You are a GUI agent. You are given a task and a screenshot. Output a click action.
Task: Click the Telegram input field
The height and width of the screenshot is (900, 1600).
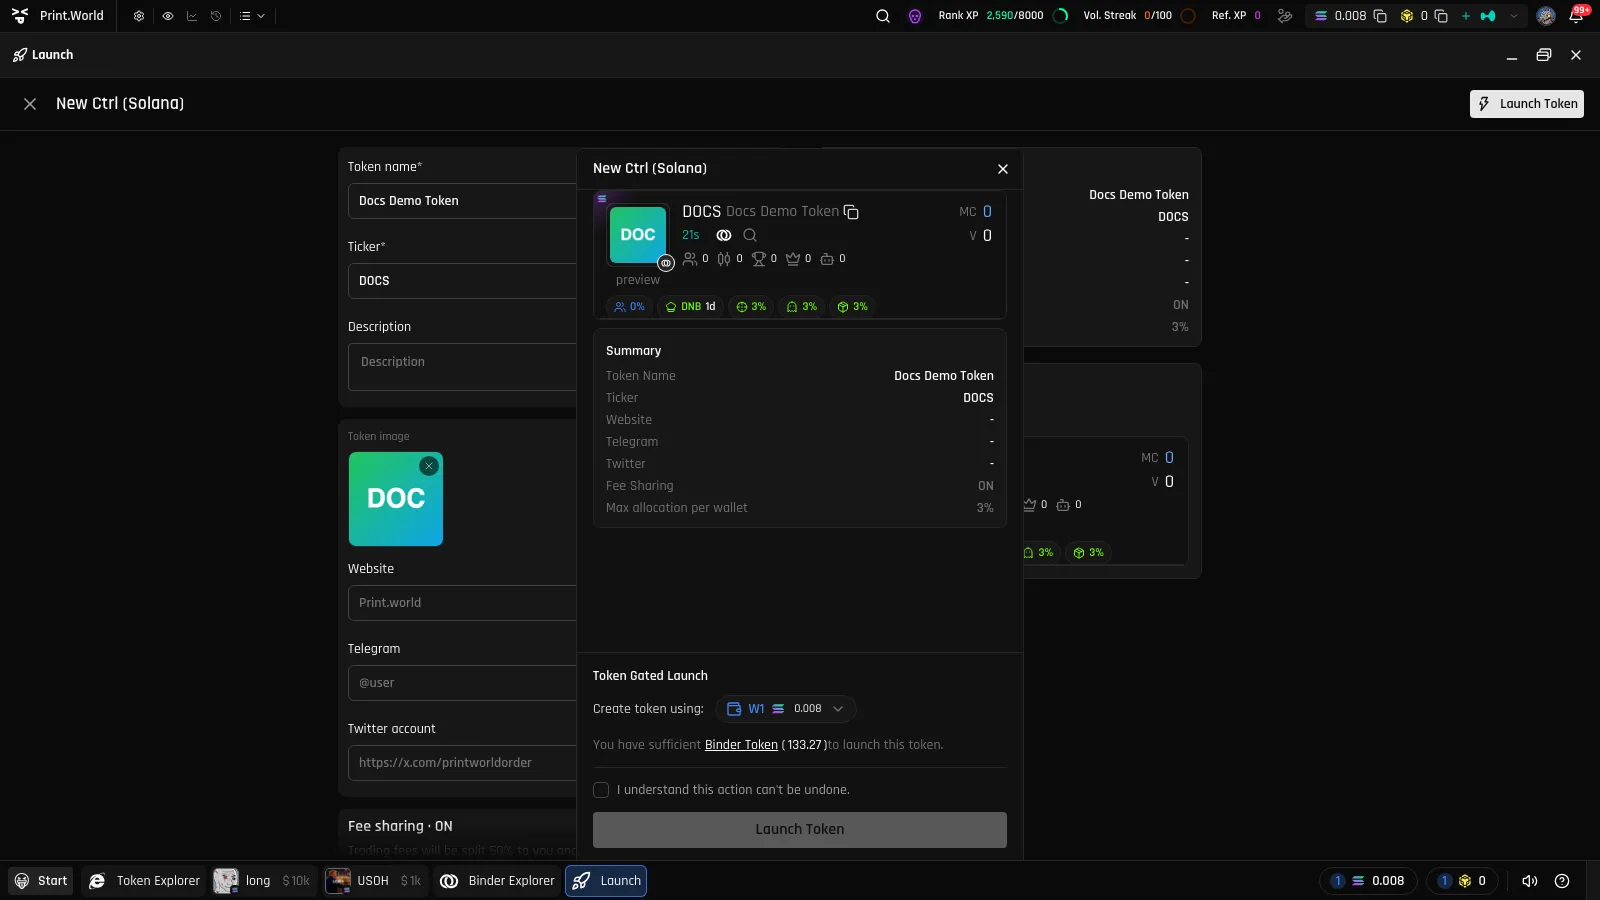pyautogui.click(x=462, y=683)
